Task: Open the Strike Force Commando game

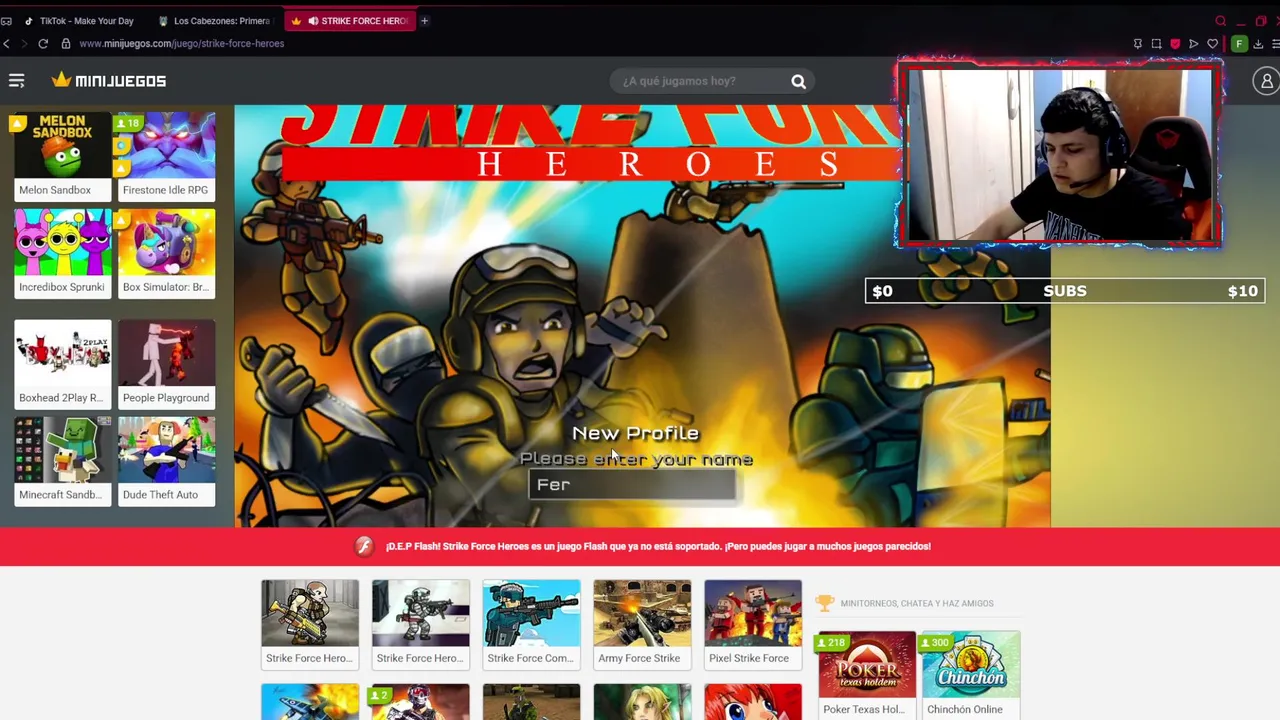Action: (531, 624)
